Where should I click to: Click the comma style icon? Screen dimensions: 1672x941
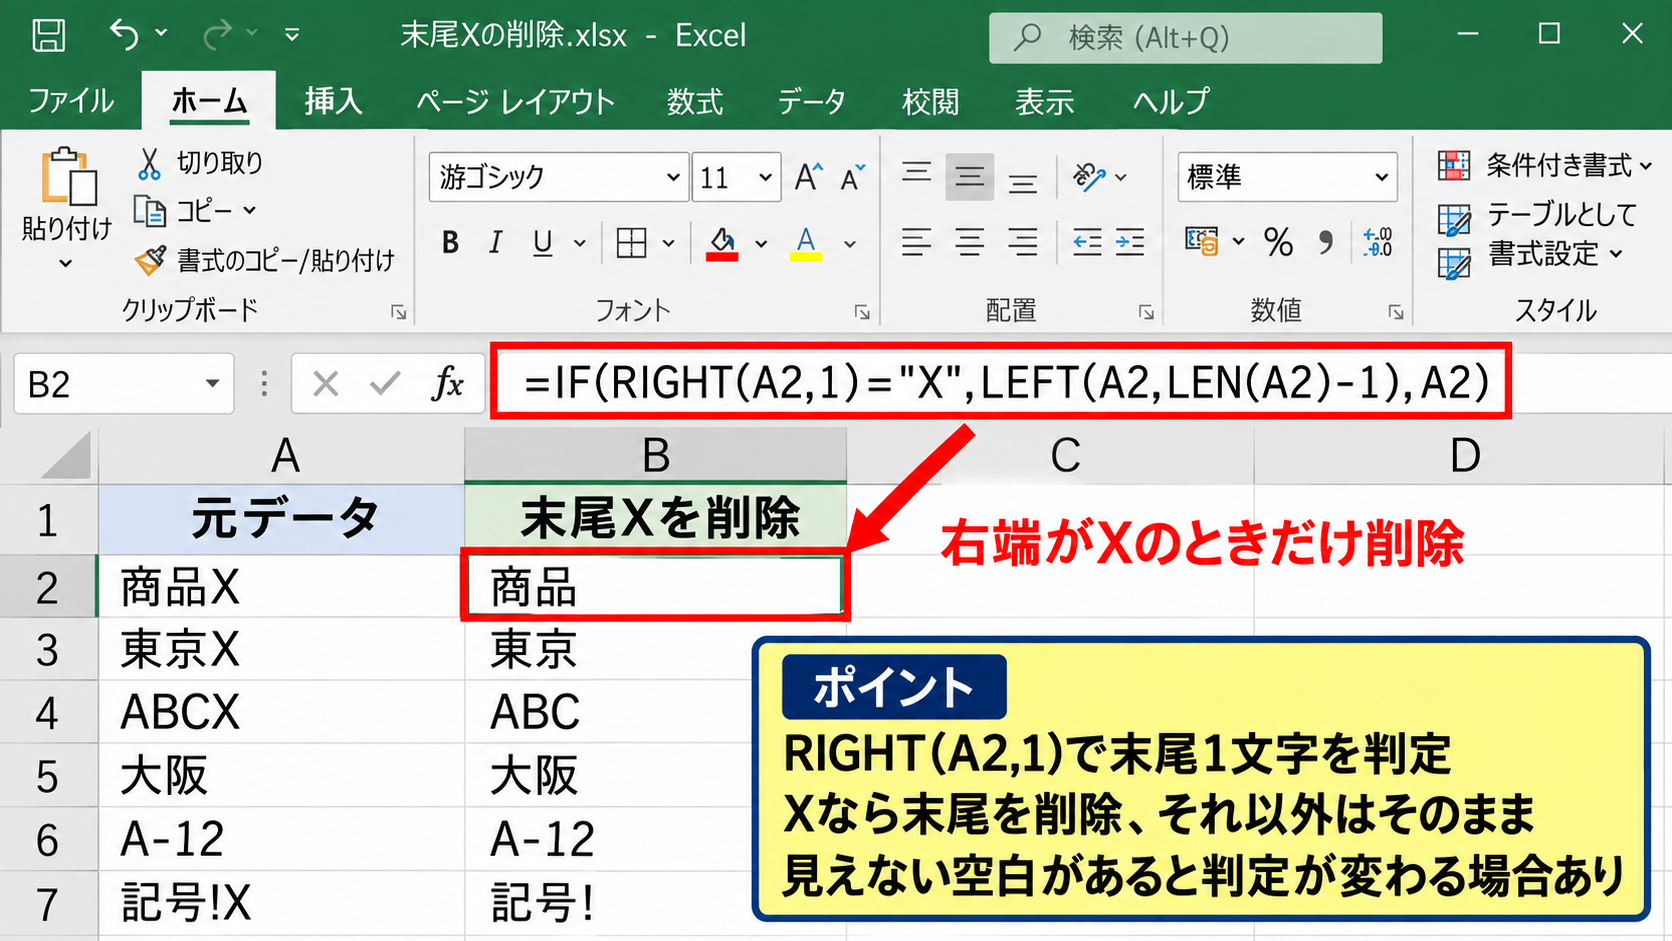click(1326, 242)
